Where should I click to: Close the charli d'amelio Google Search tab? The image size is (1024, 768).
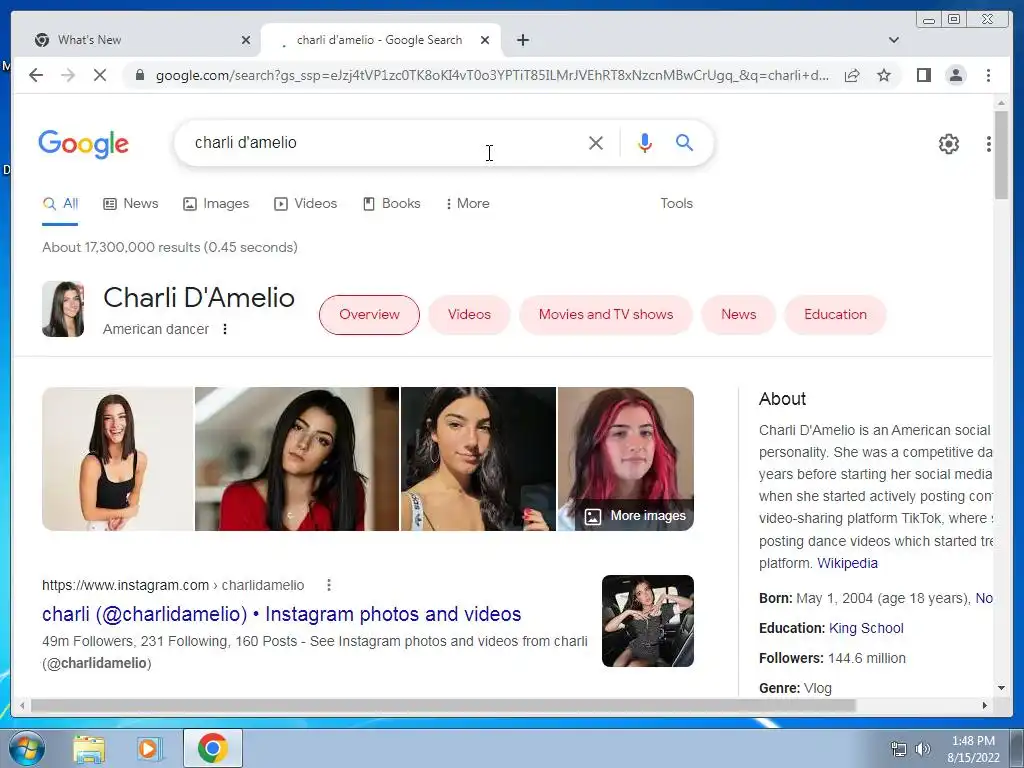click(485, 40)
